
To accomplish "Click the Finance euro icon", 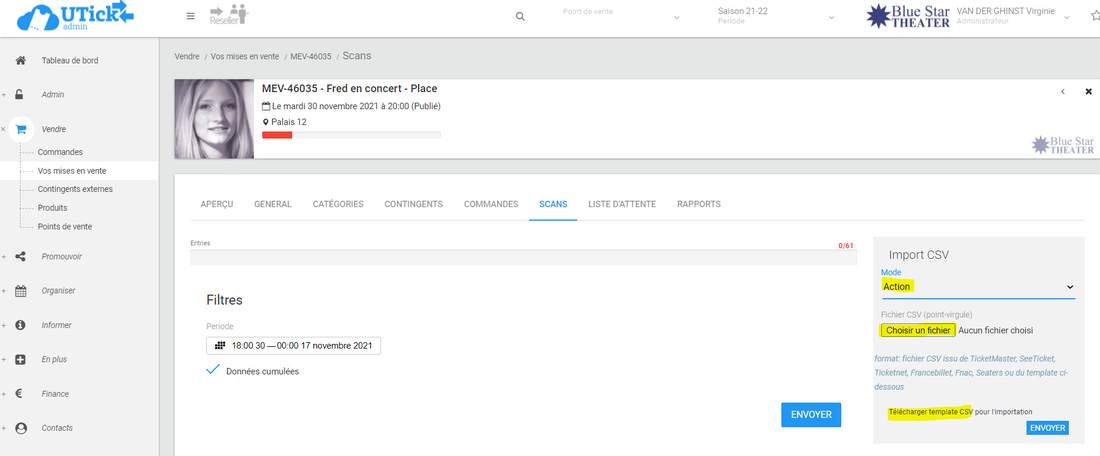I will (x=20, y=394).
